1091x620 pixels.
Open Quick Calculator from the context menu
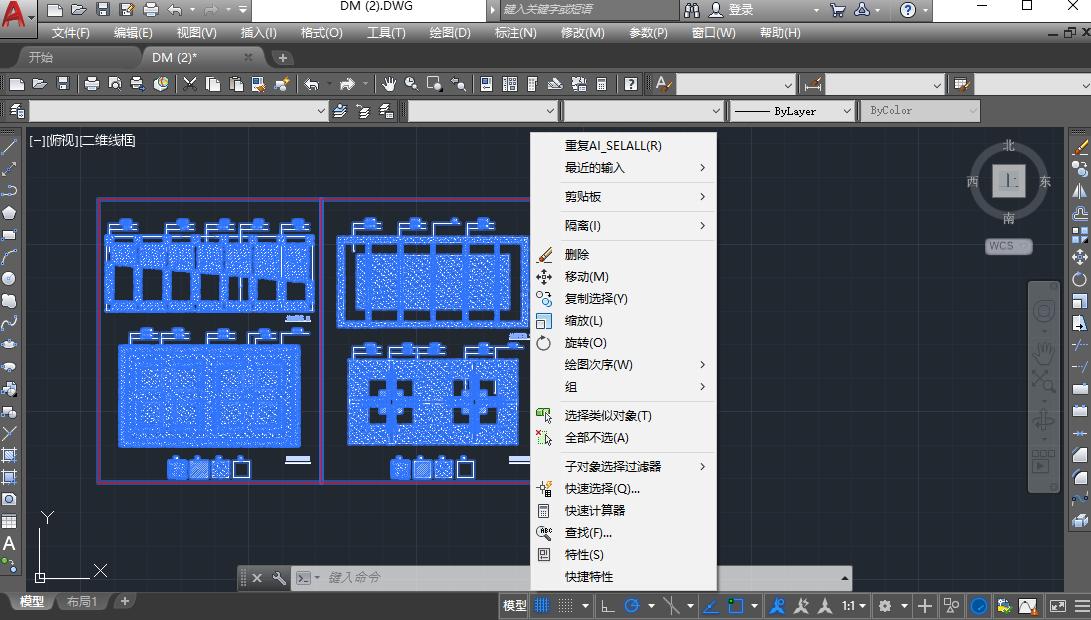[595, 511]
